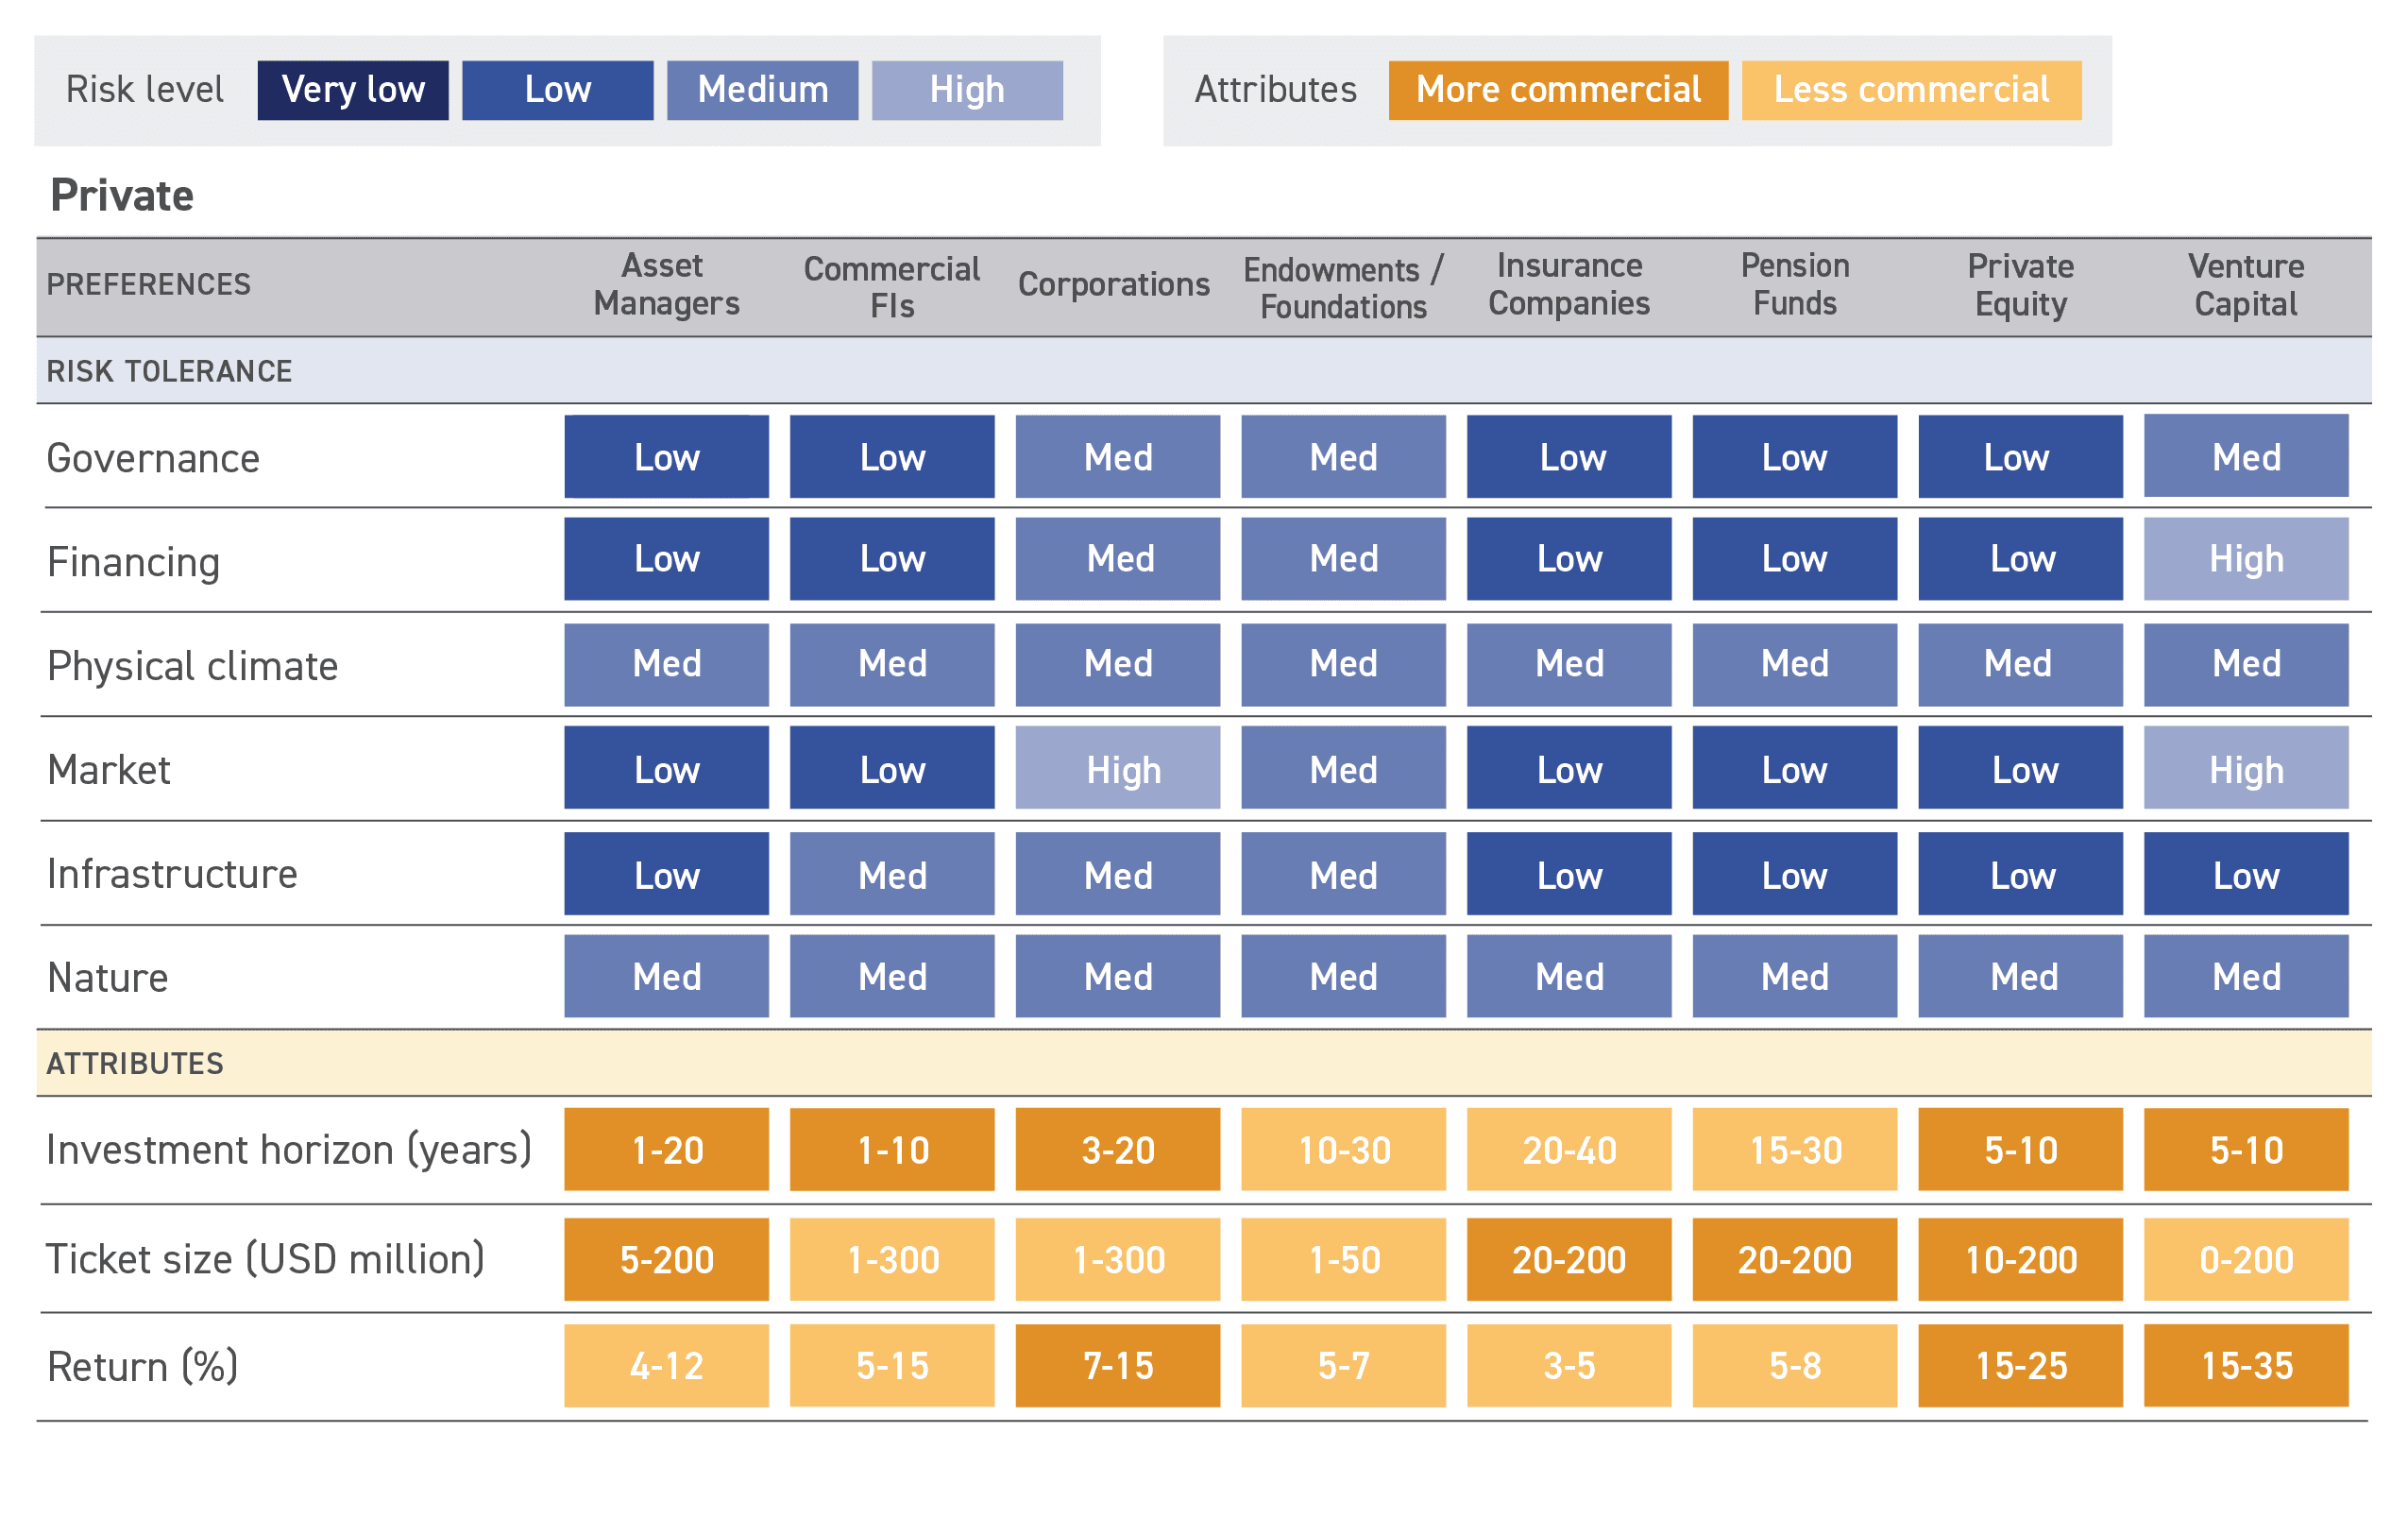This screenshot has width=2408, height=1518.
Task: Click Venture Capital return 15-35 cell
Action: 2246,1365
